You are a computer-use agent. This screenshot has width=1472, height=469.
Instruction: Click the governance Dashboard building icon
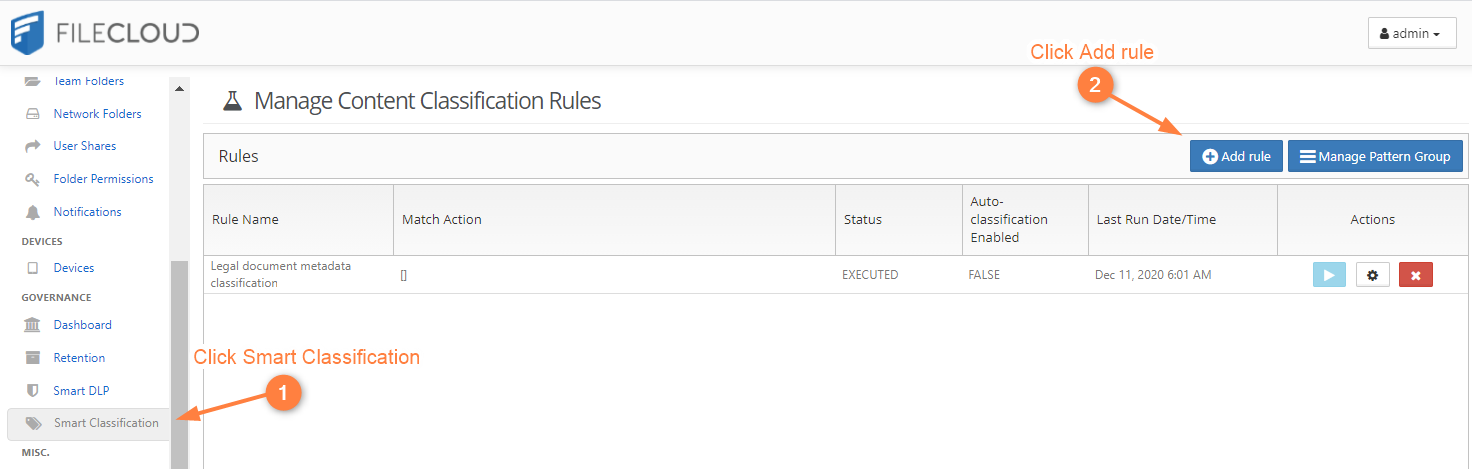(33, 325)
